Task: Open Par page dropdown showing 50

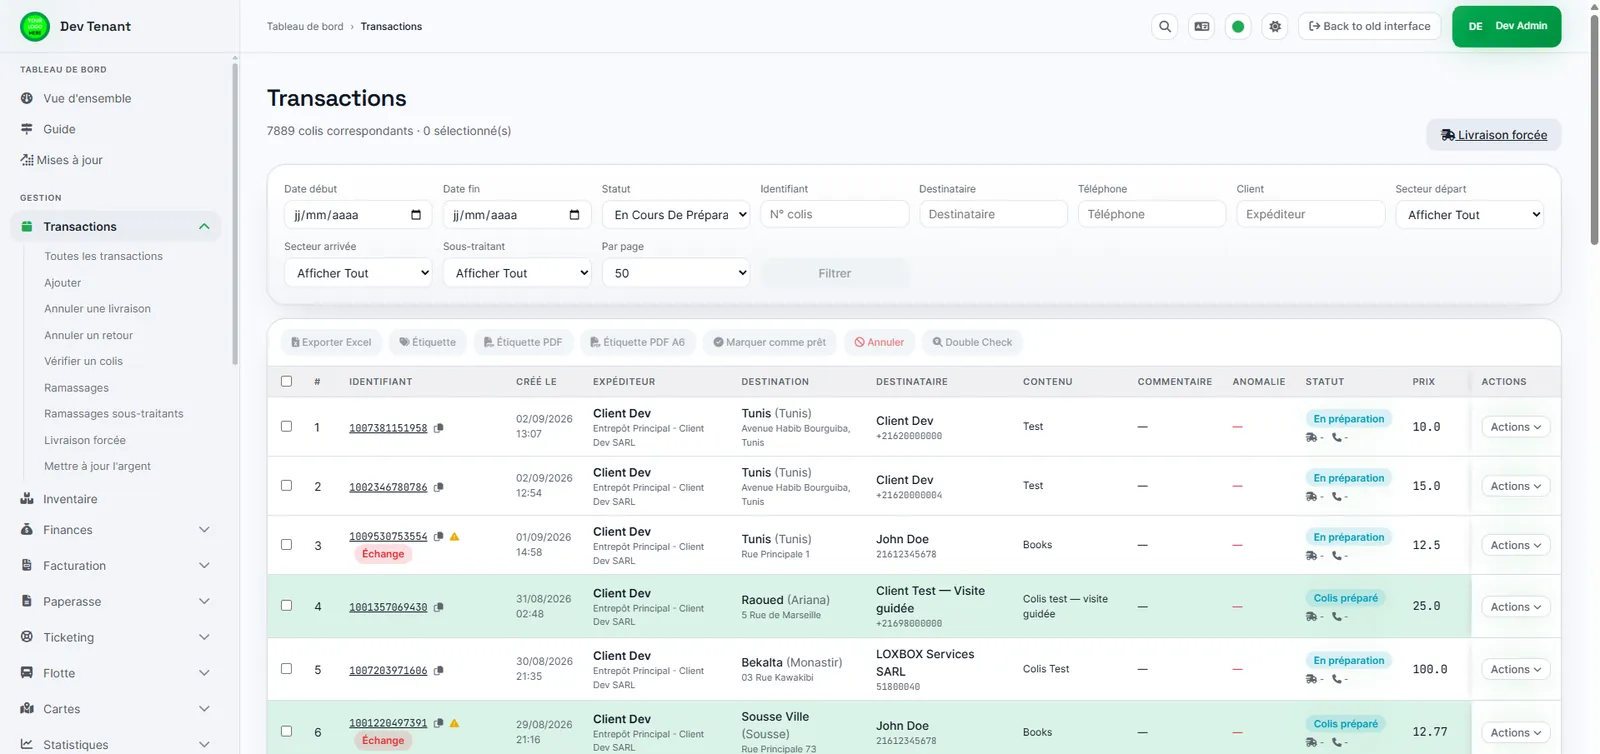Action: [676, 273]
